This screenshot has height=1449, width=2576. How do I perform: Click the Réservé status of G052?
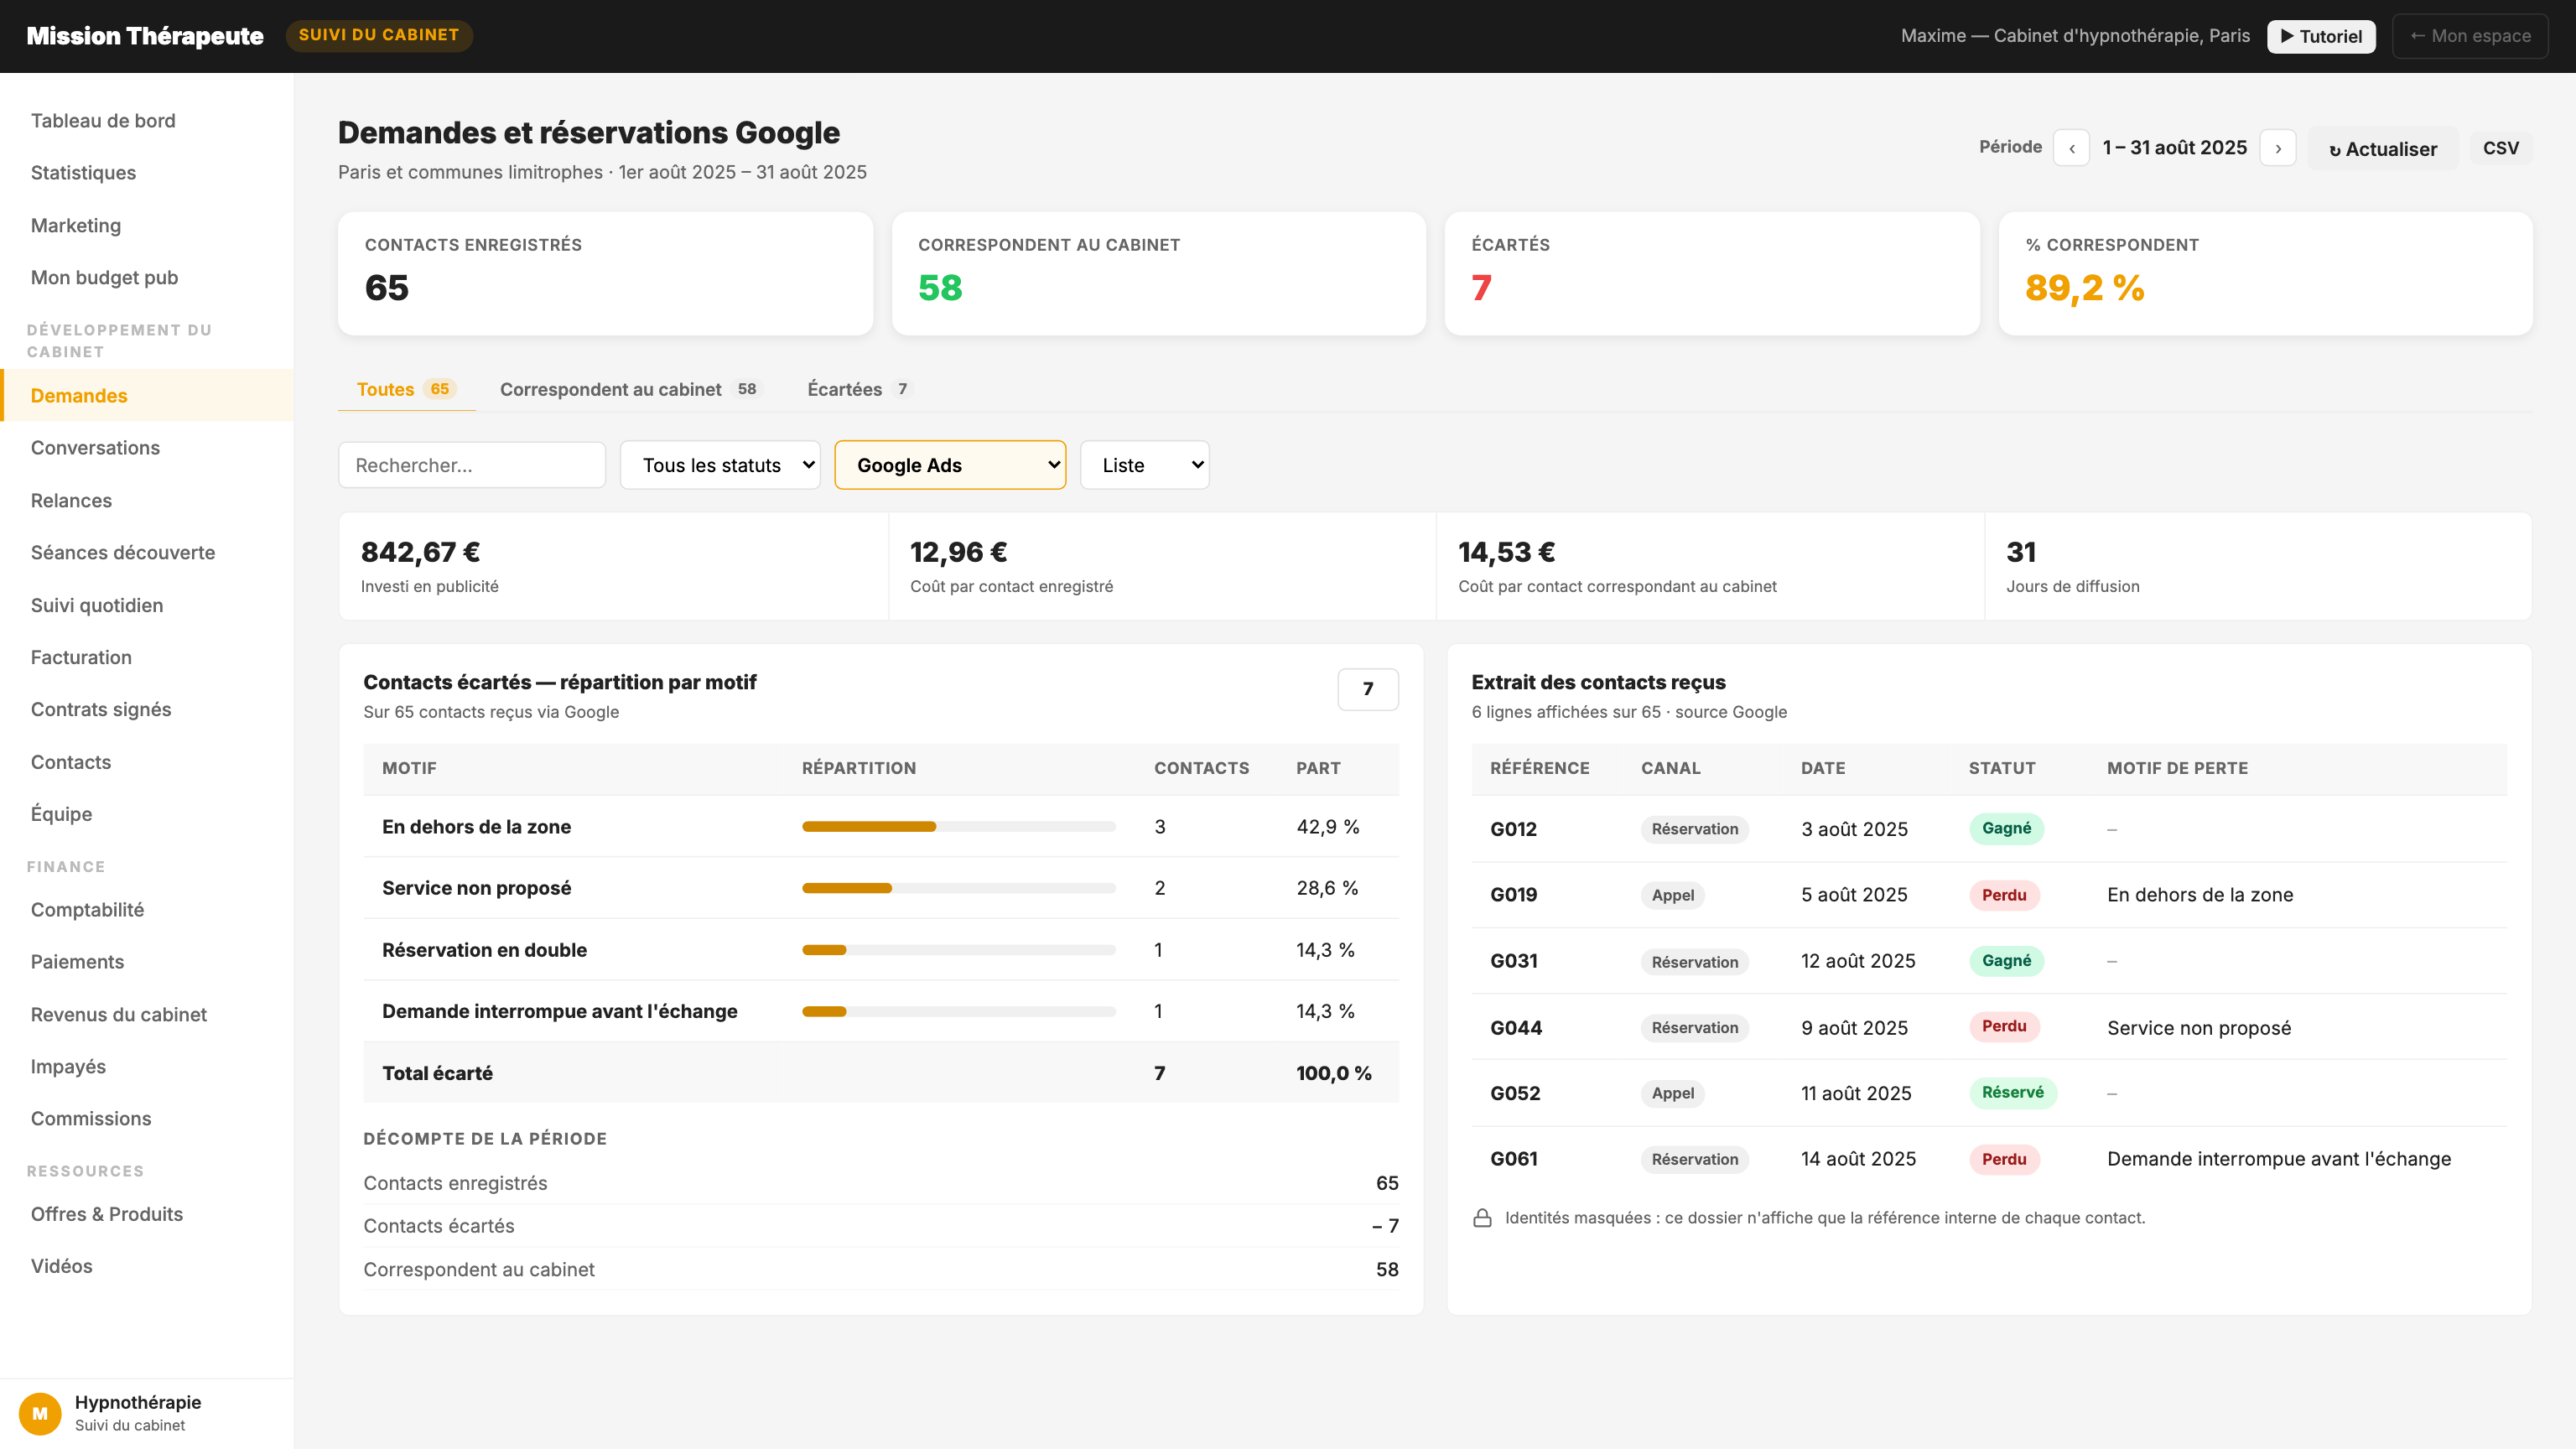pos(2012,1093)
